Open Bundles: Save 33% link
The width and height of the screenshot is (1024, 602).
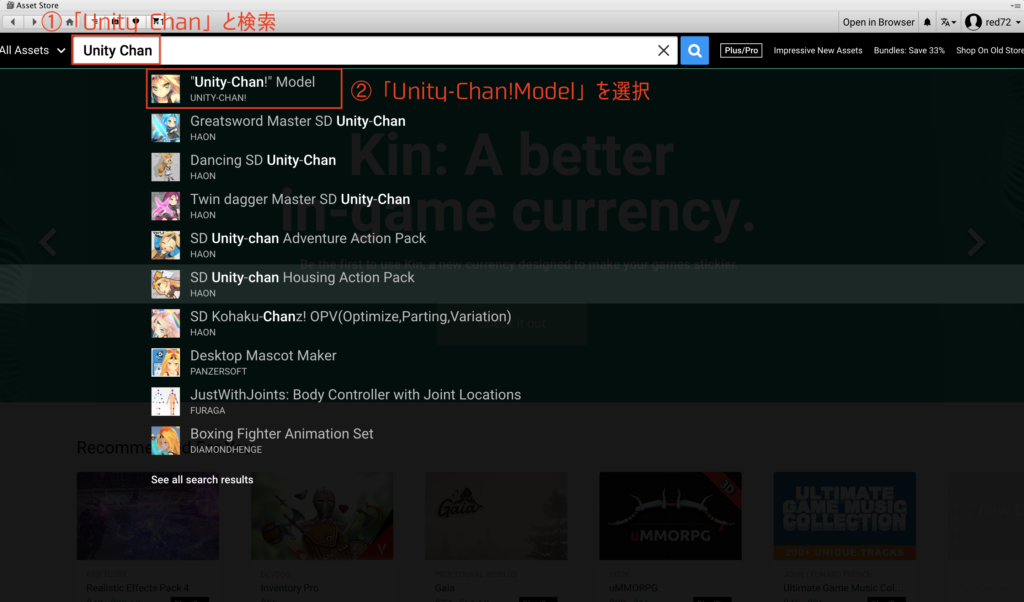[909, 50]
